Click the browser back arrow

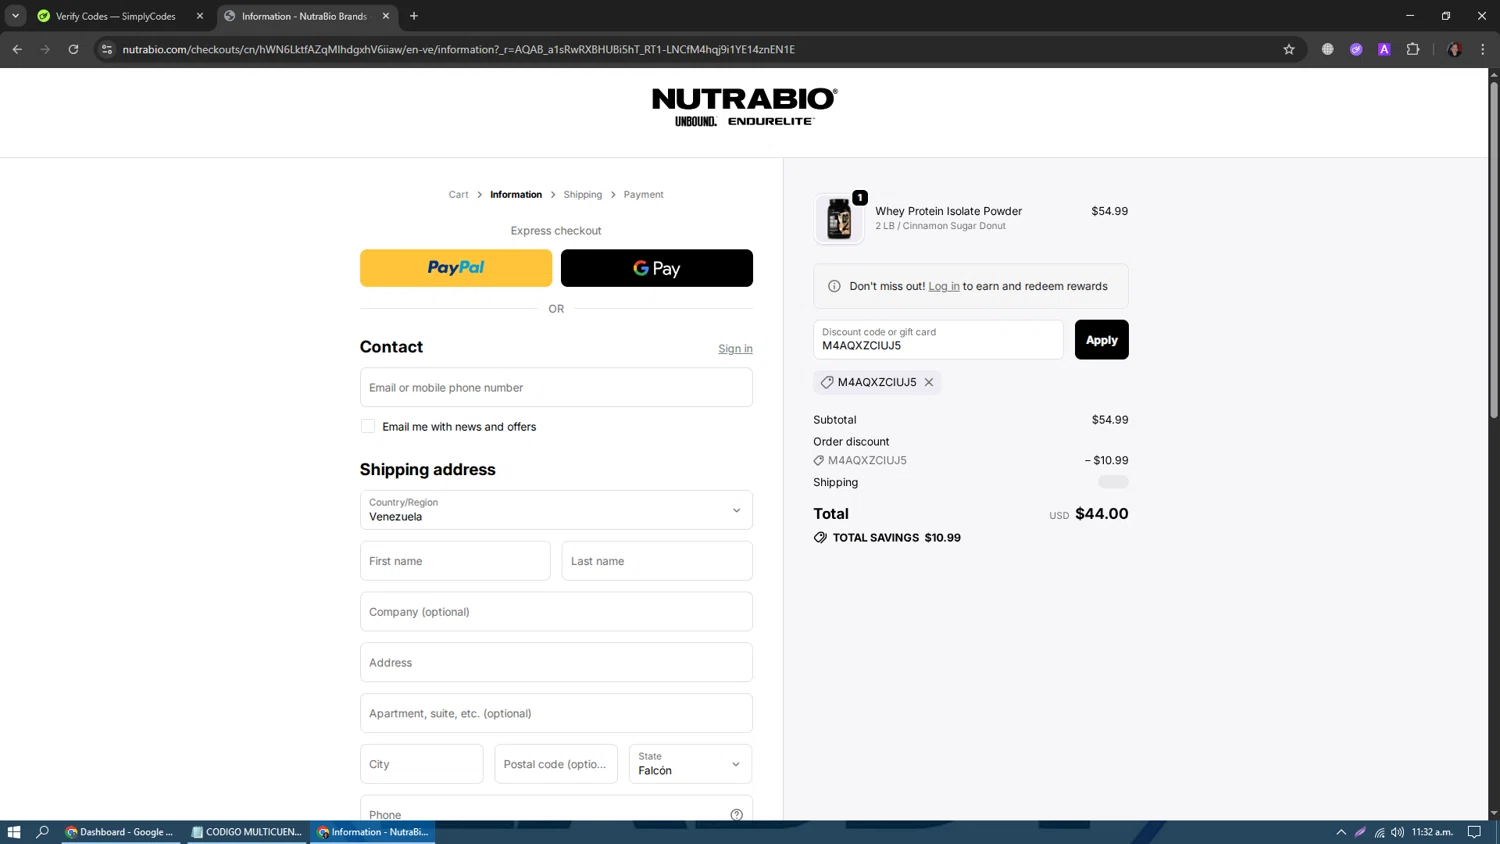click(x=17, y=49)
